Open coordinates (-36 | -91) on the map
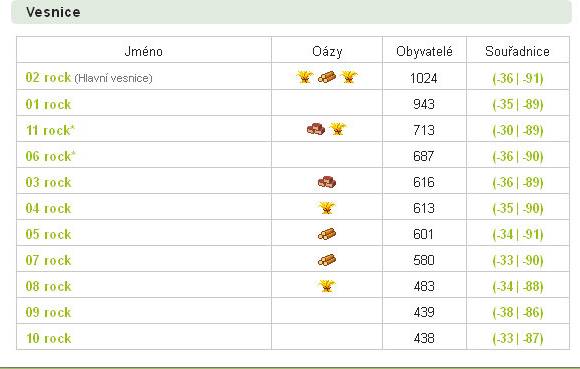Viewport: 580px width, 369px height. 517,78
